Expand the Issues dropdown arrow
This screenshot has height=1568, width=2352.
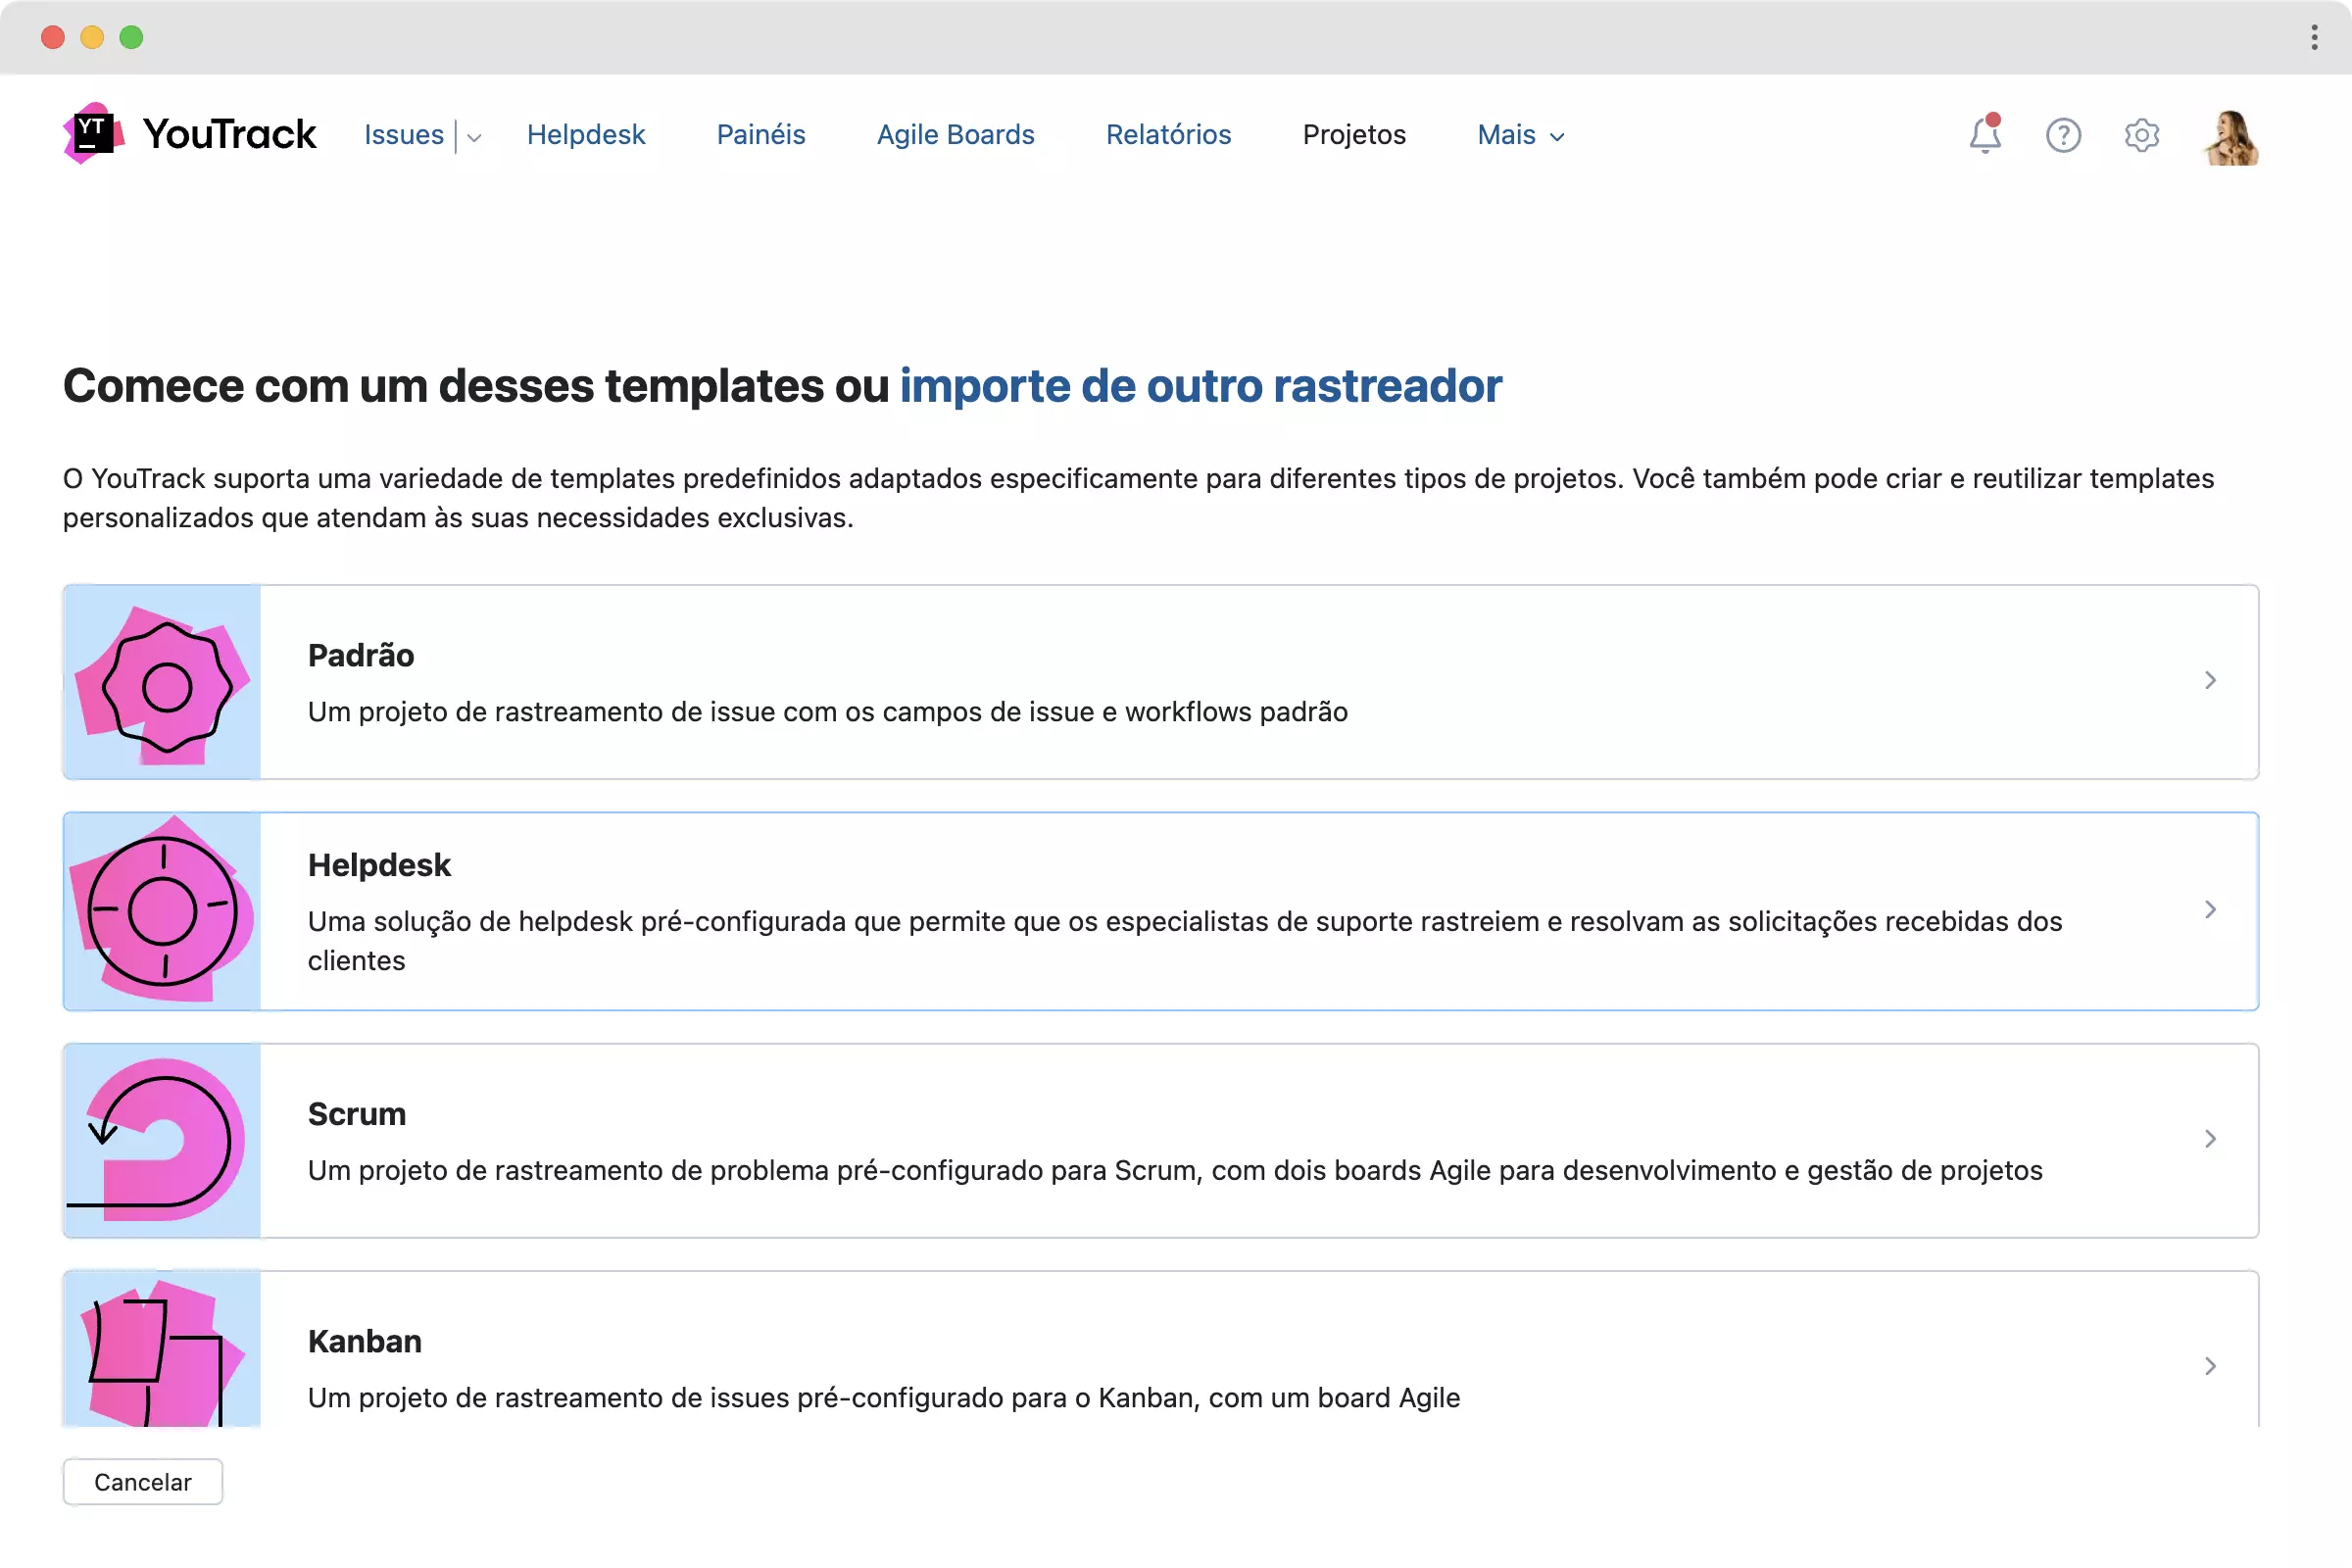474,137
